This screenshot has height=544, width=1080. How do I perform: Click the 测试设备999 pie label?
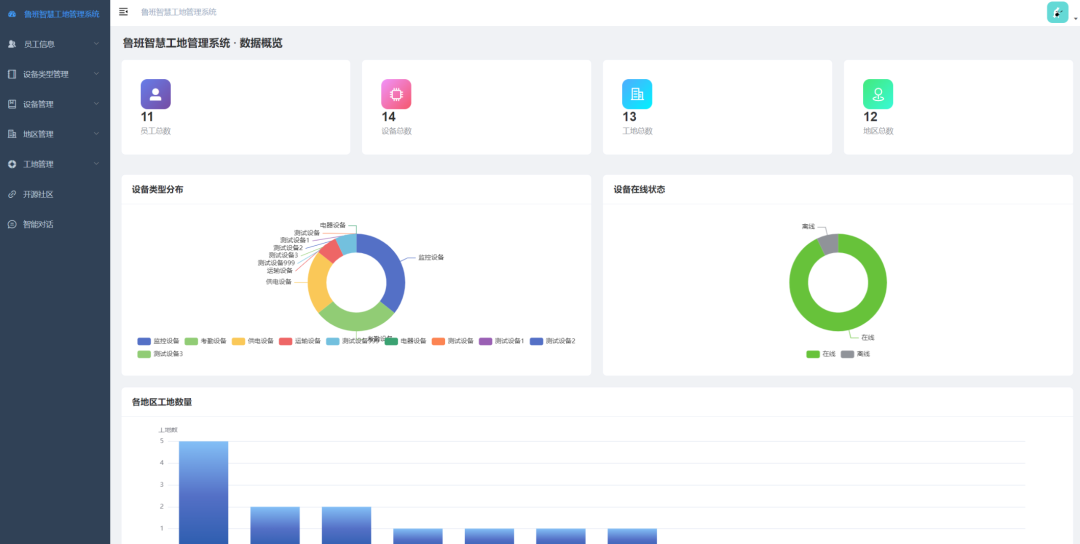276,263
